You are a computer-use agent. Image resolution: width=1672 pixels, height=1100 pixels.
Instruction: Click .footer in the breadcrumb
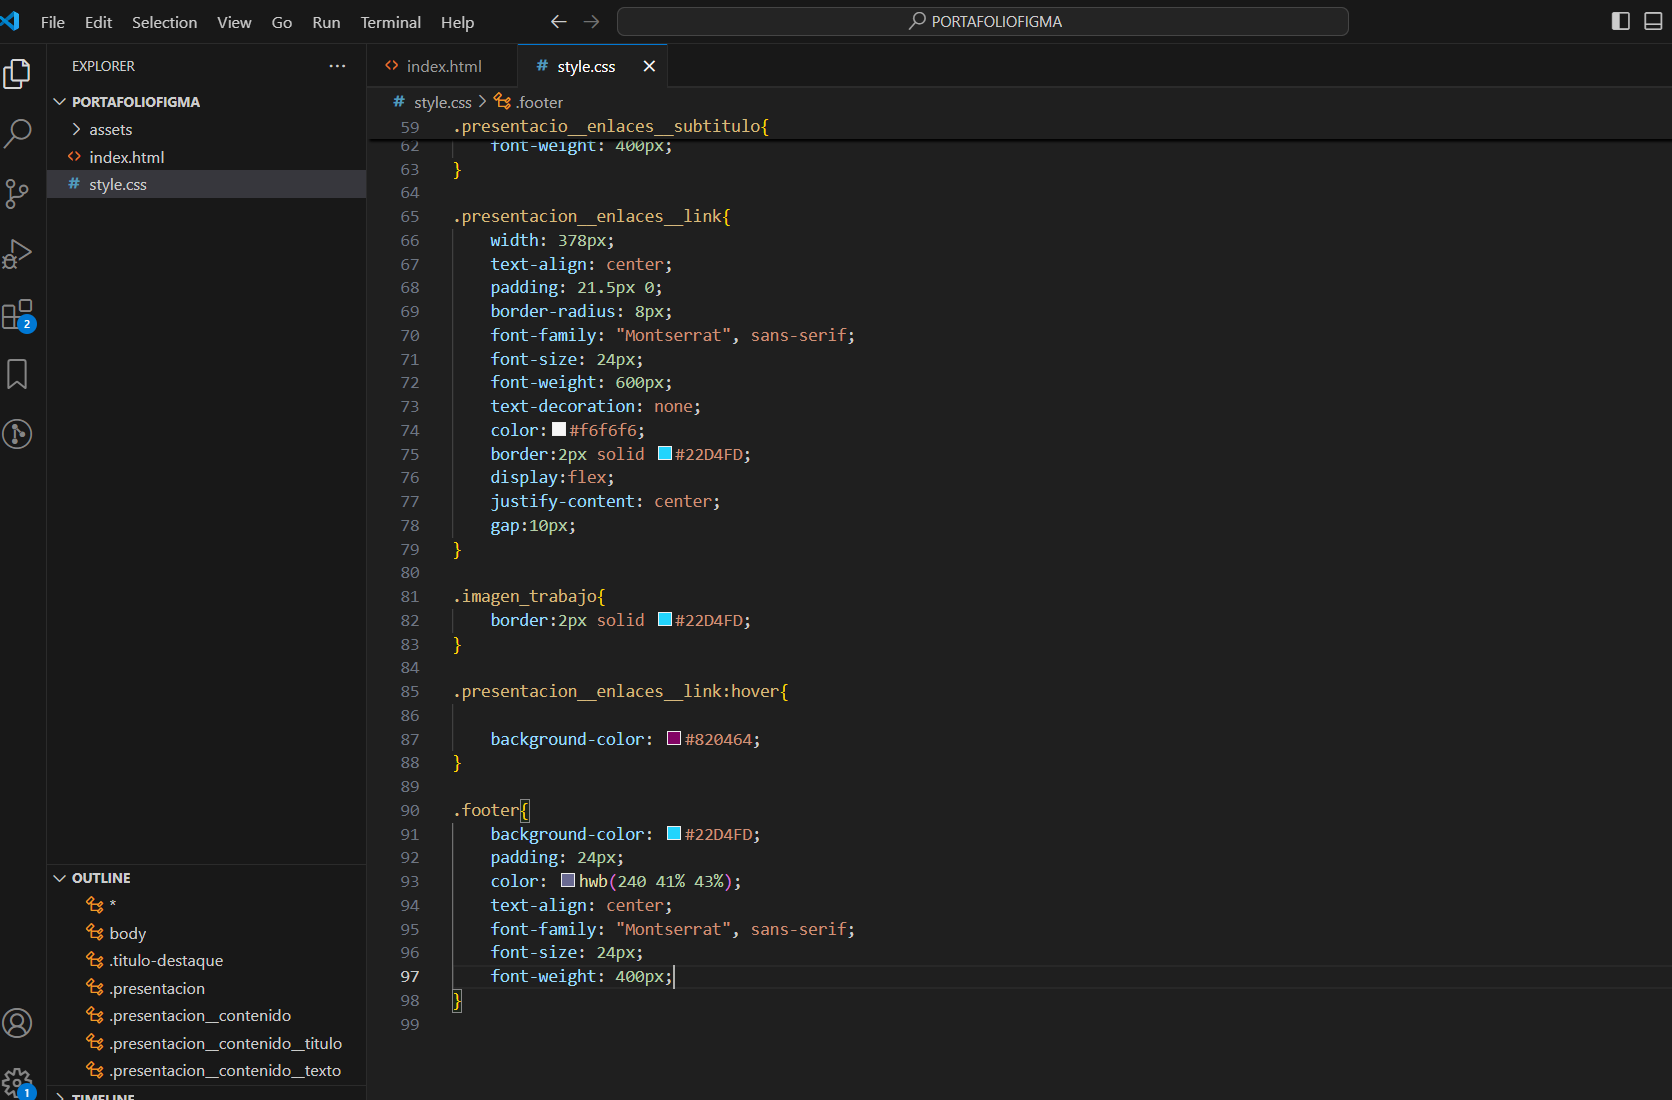pos(540,102)
